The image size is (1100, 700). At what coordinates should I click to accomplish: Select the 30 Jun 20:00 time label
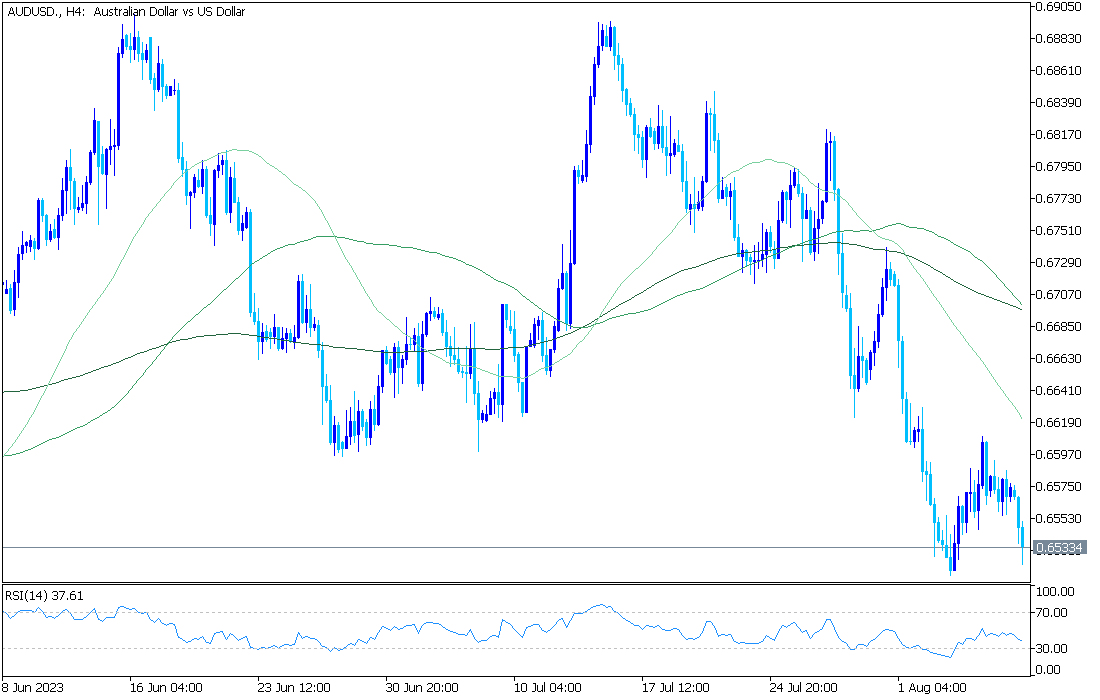click(422, 687)
